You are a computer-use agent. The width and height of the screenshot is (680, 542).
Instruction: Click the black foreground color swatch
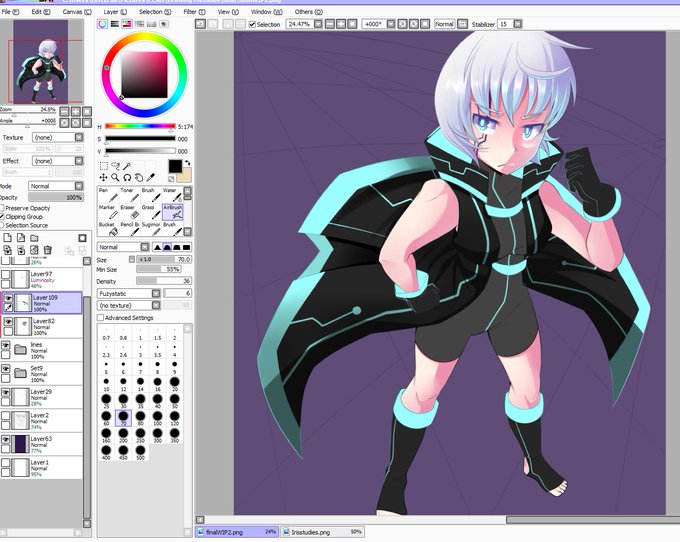175,166
